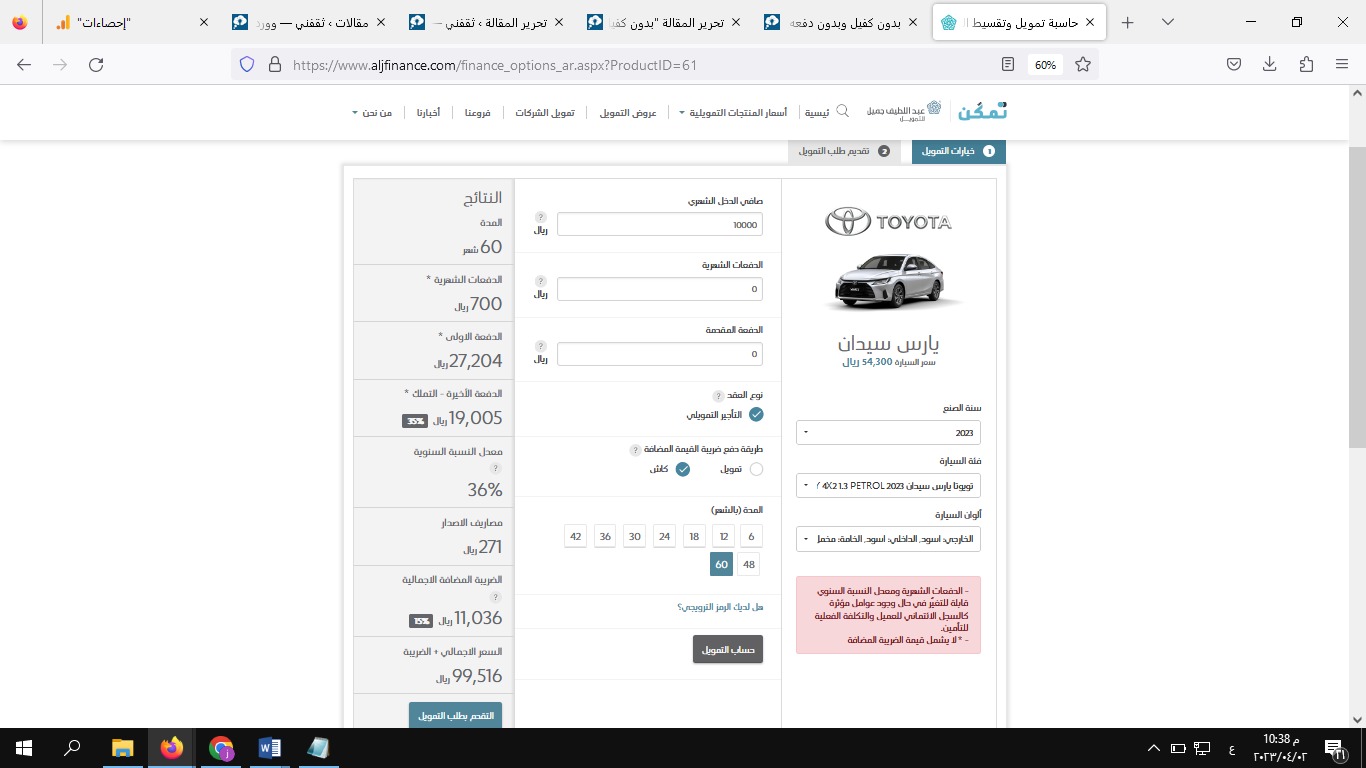Screen dimensions: 1366x768
Task: Choose 60 months duration
Action: coord(721,564)
